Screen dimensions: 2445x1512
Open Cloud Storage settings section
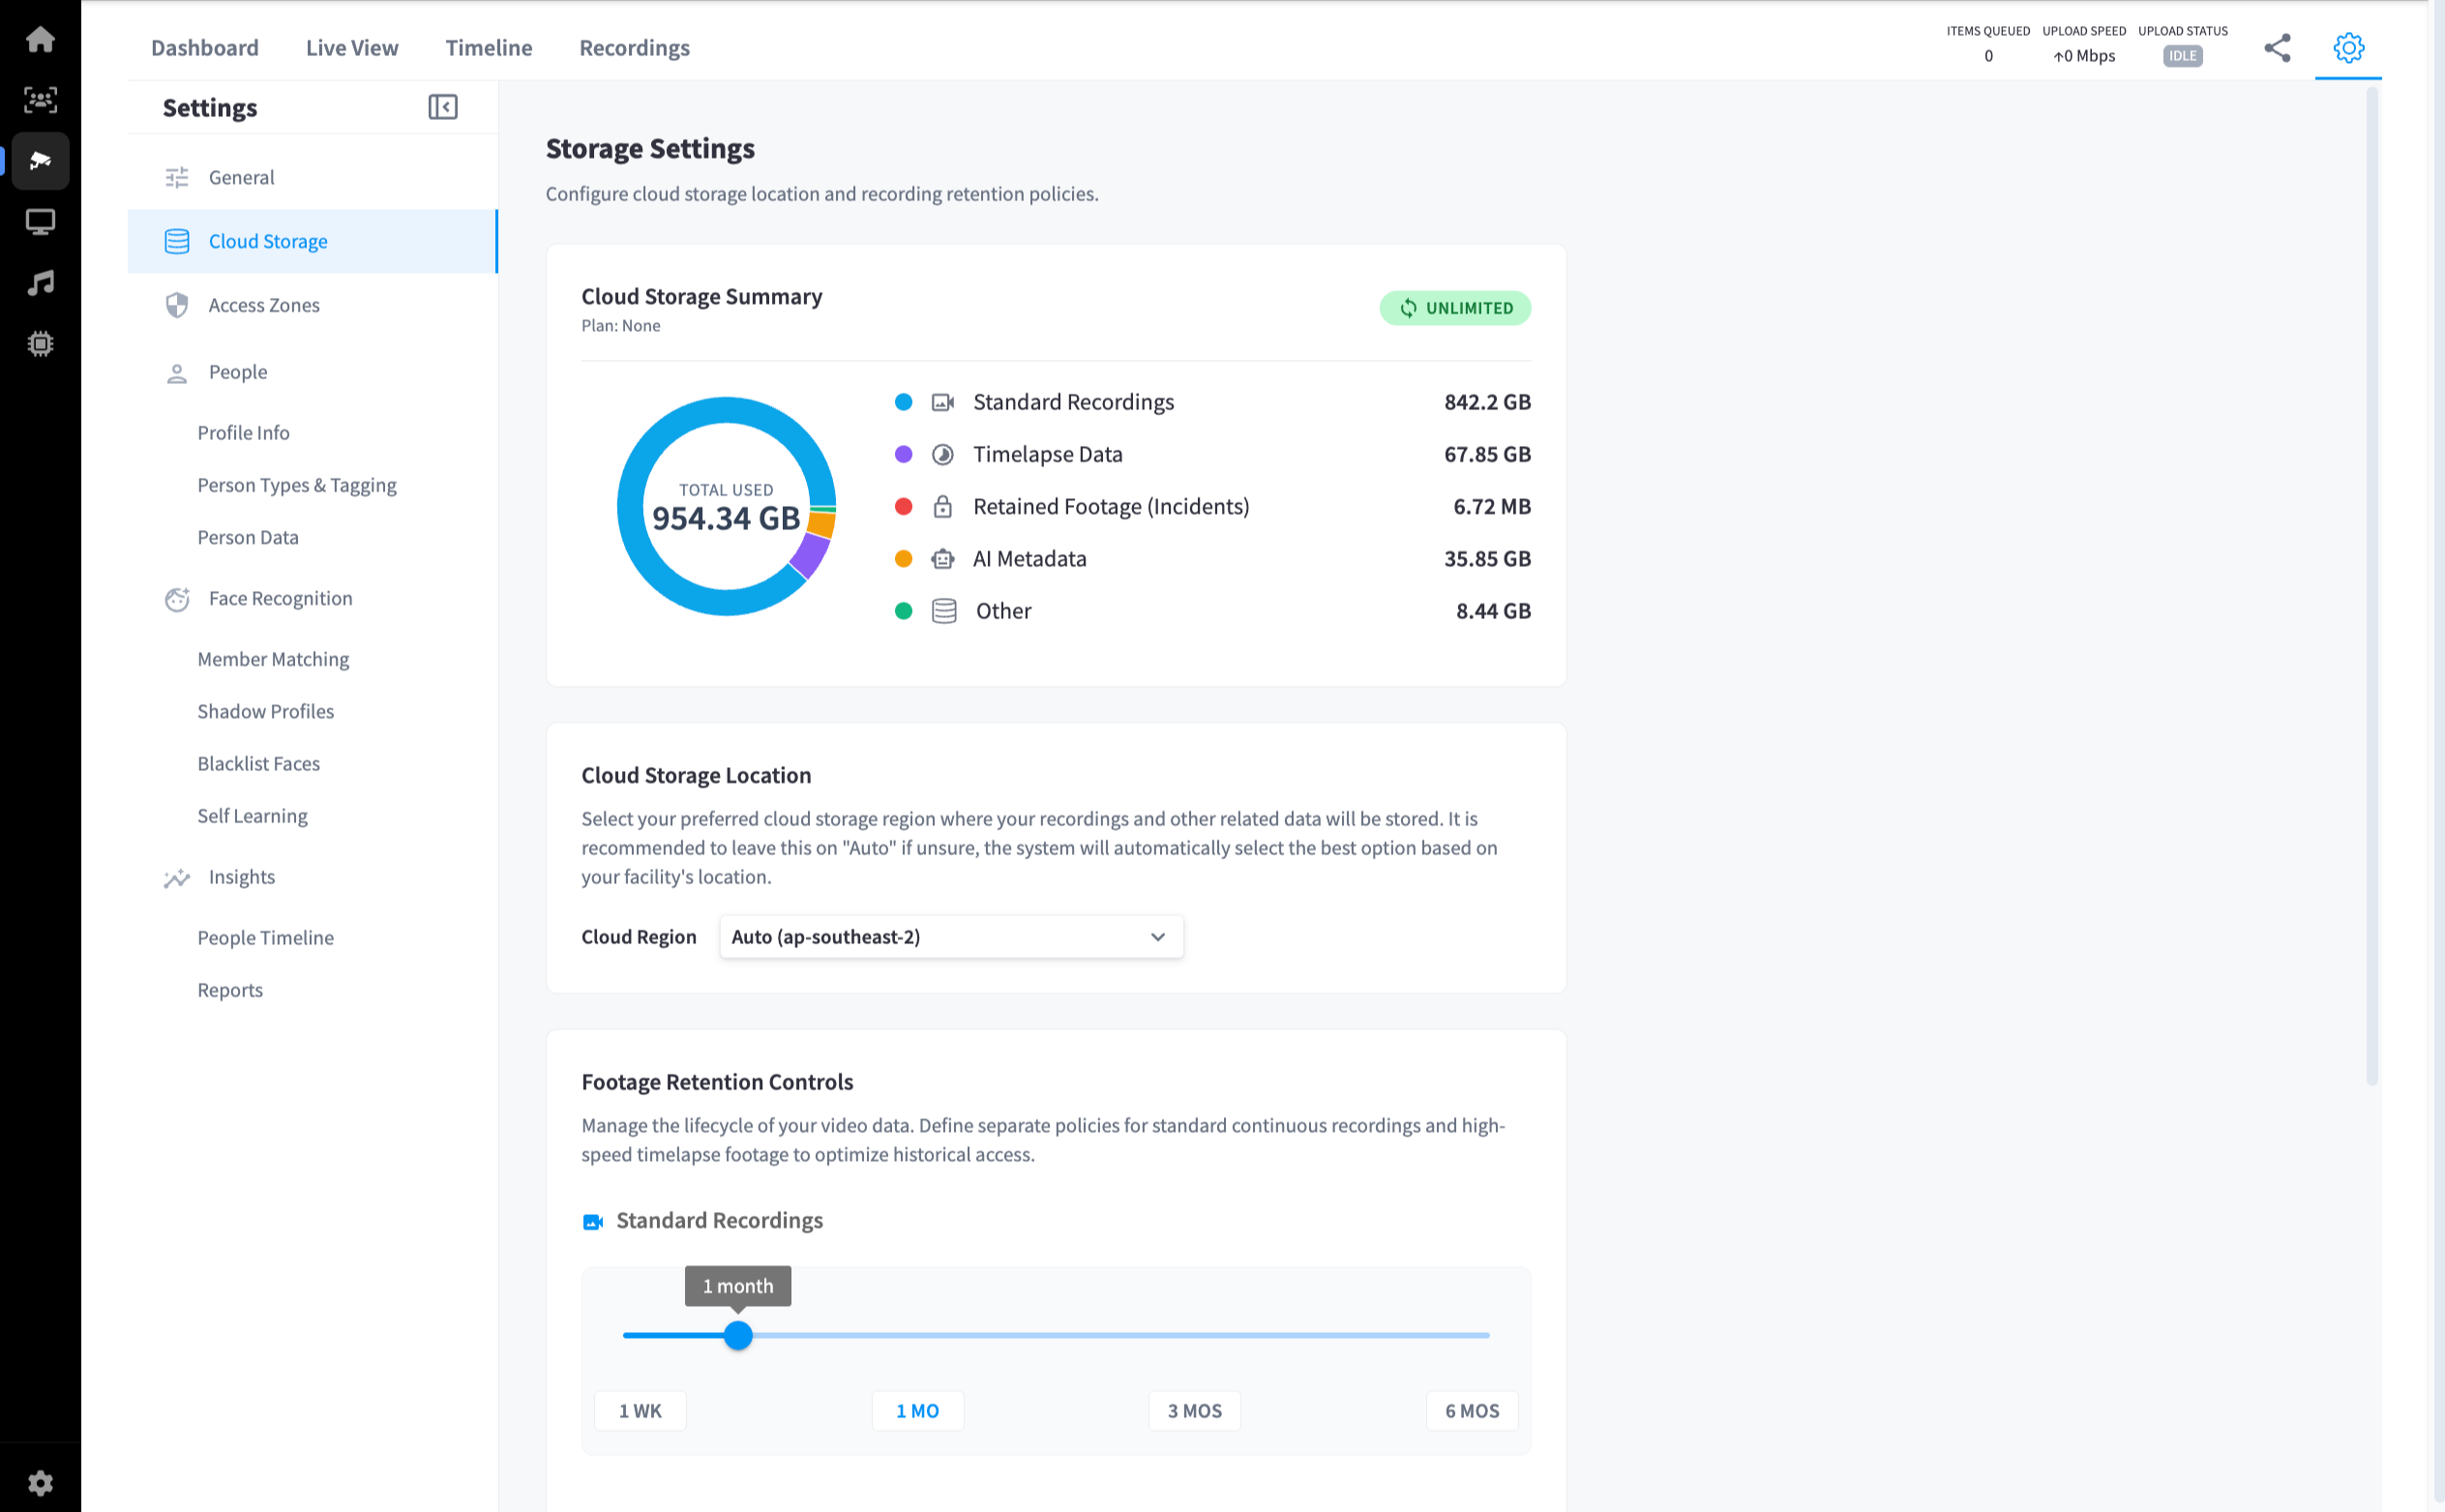(x=313, y=241)
